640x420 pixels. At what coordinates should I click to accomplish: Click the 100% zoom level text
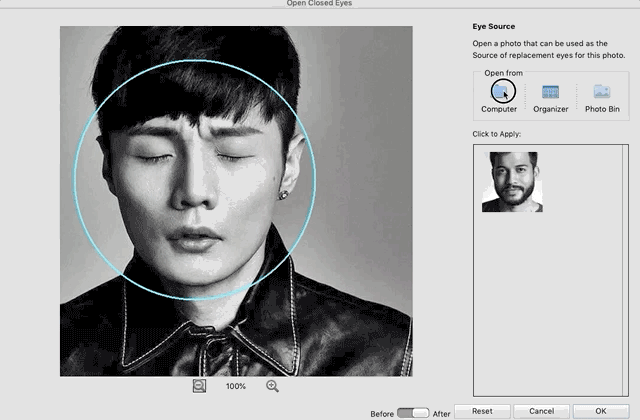click(236, 386)
